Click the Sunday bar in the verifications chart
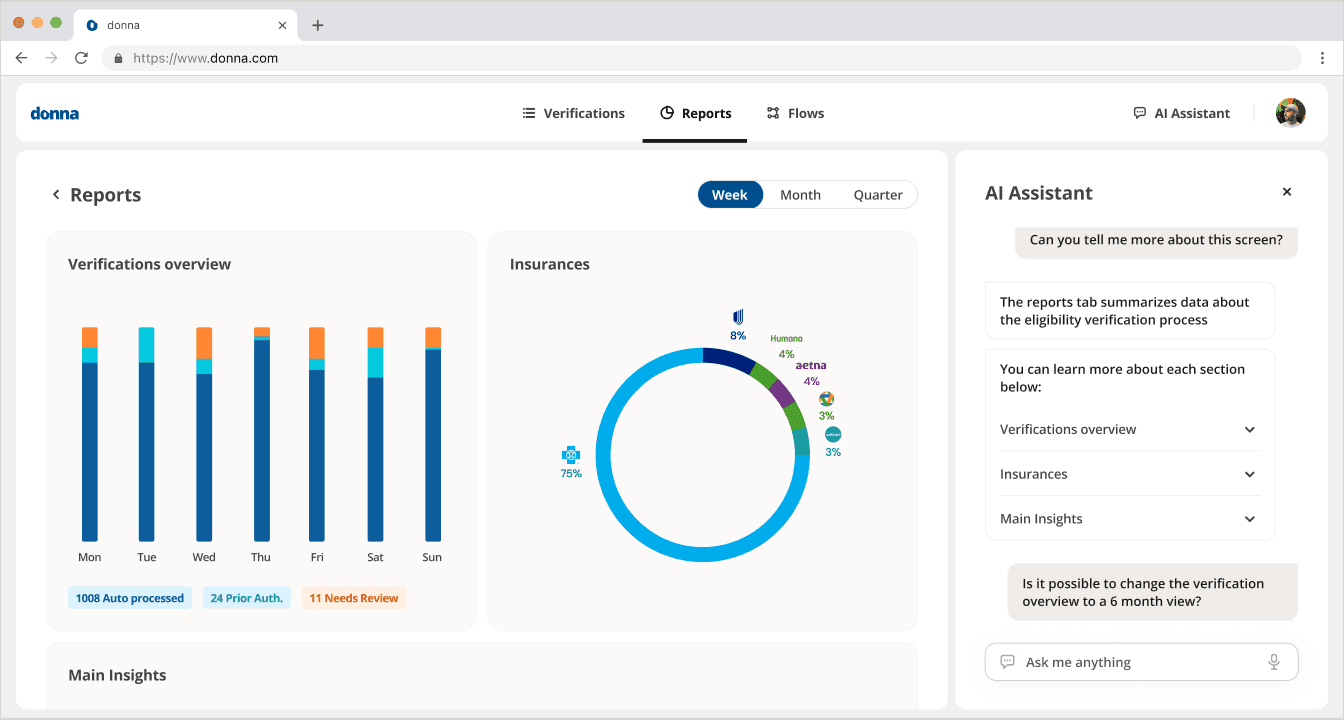 point(433,434)
